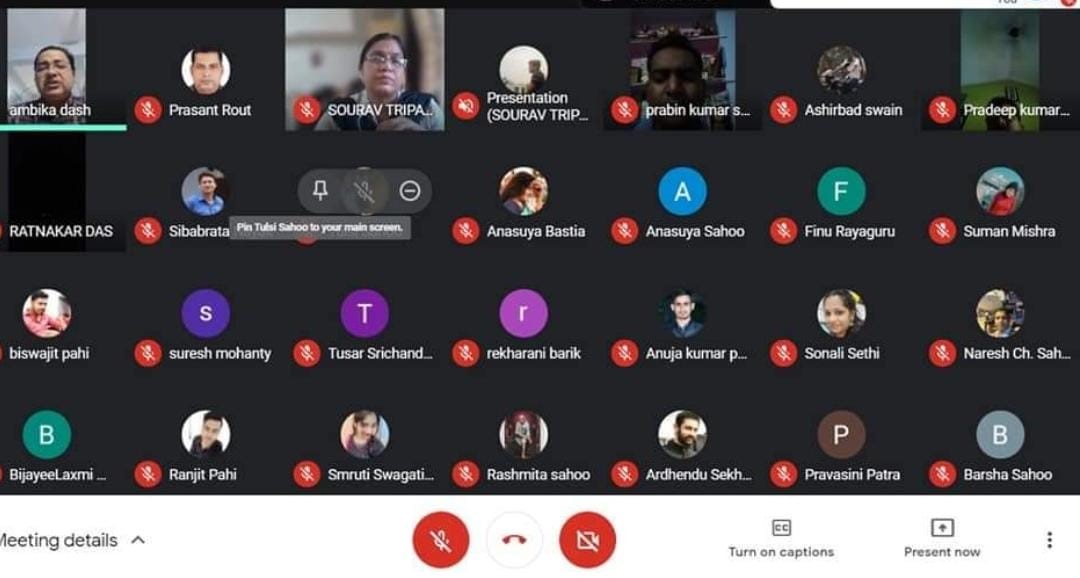Click the muted mic icon beside Prasant Rout
Viewport: 1080px width, 578px height.
coord(148,110)
